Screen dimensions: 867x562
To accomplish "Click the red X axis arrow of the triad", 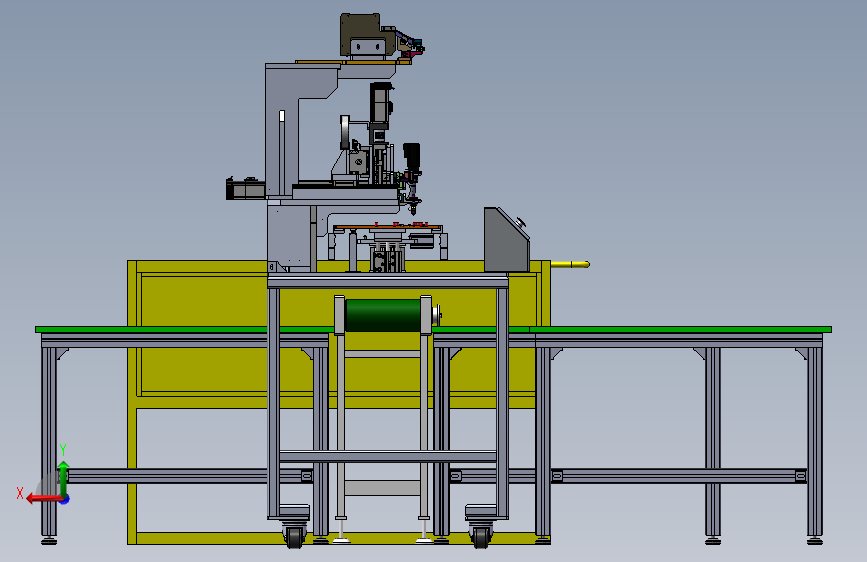I will point(44,499).
